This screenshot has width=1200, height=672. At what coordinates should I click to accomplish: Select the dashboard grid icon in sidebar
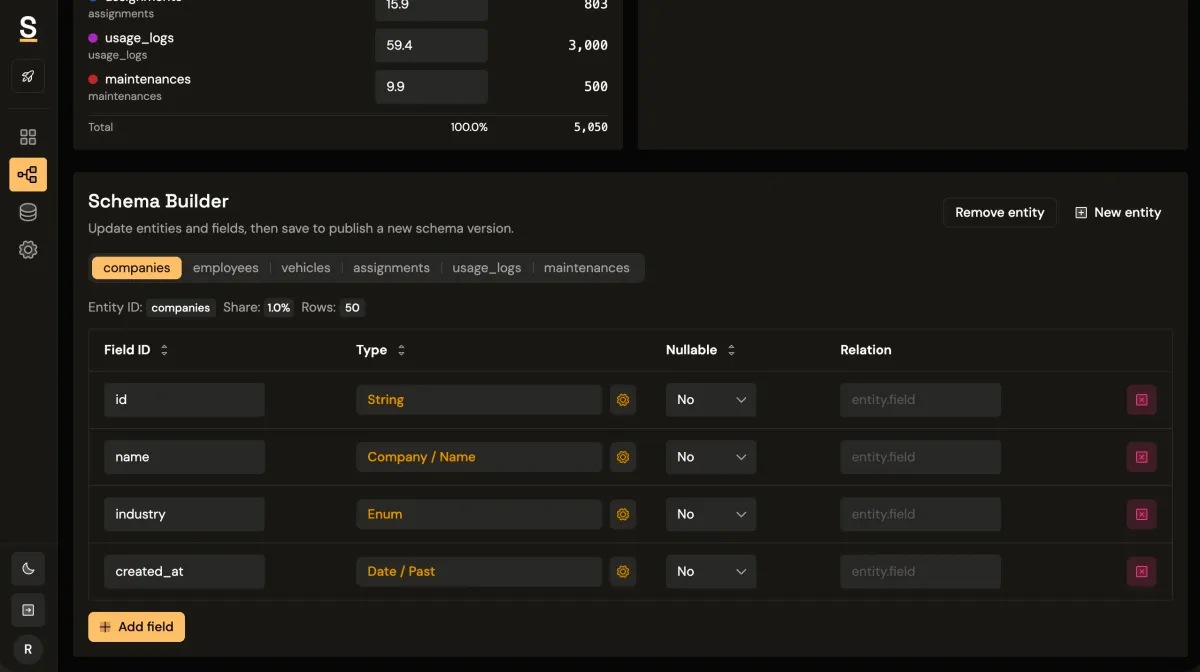point(27,136)
